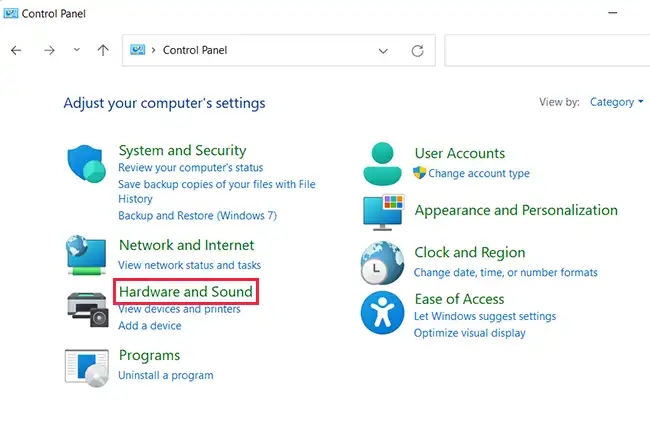The height and width of the screenshot is (422, 650).
Task: Expand the address bar history dropdown
Action: 383,51
